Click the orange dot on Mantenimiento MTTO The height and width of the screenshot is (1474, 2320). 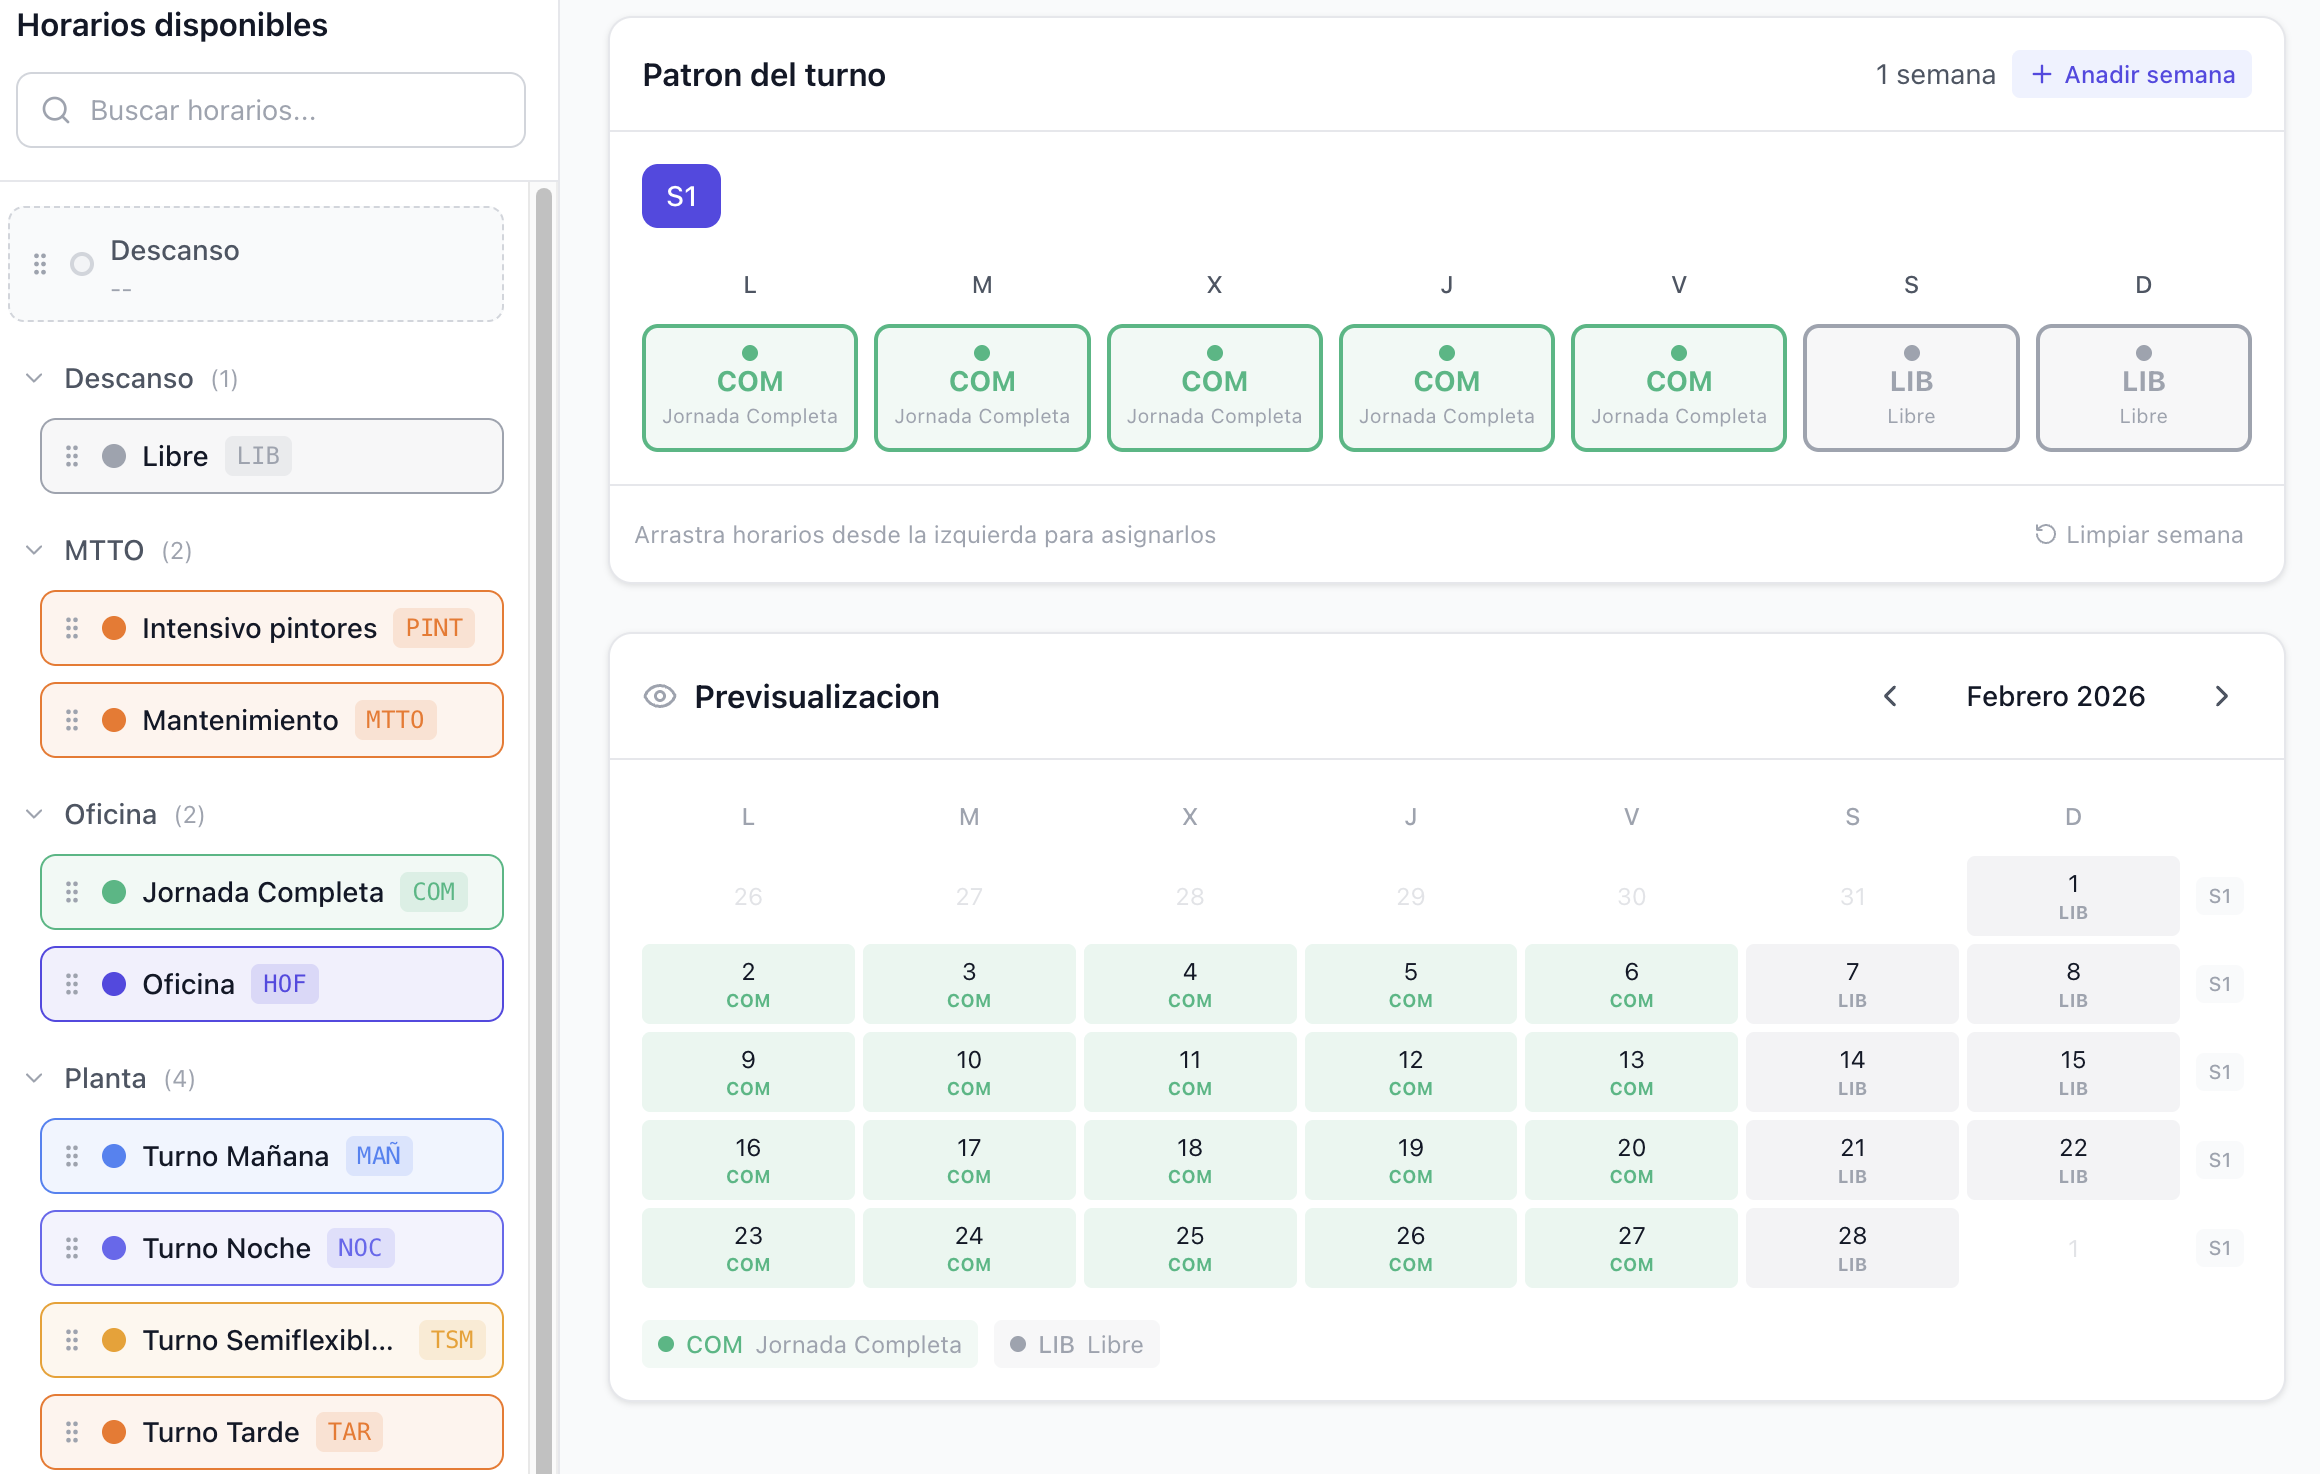[114, 719]
